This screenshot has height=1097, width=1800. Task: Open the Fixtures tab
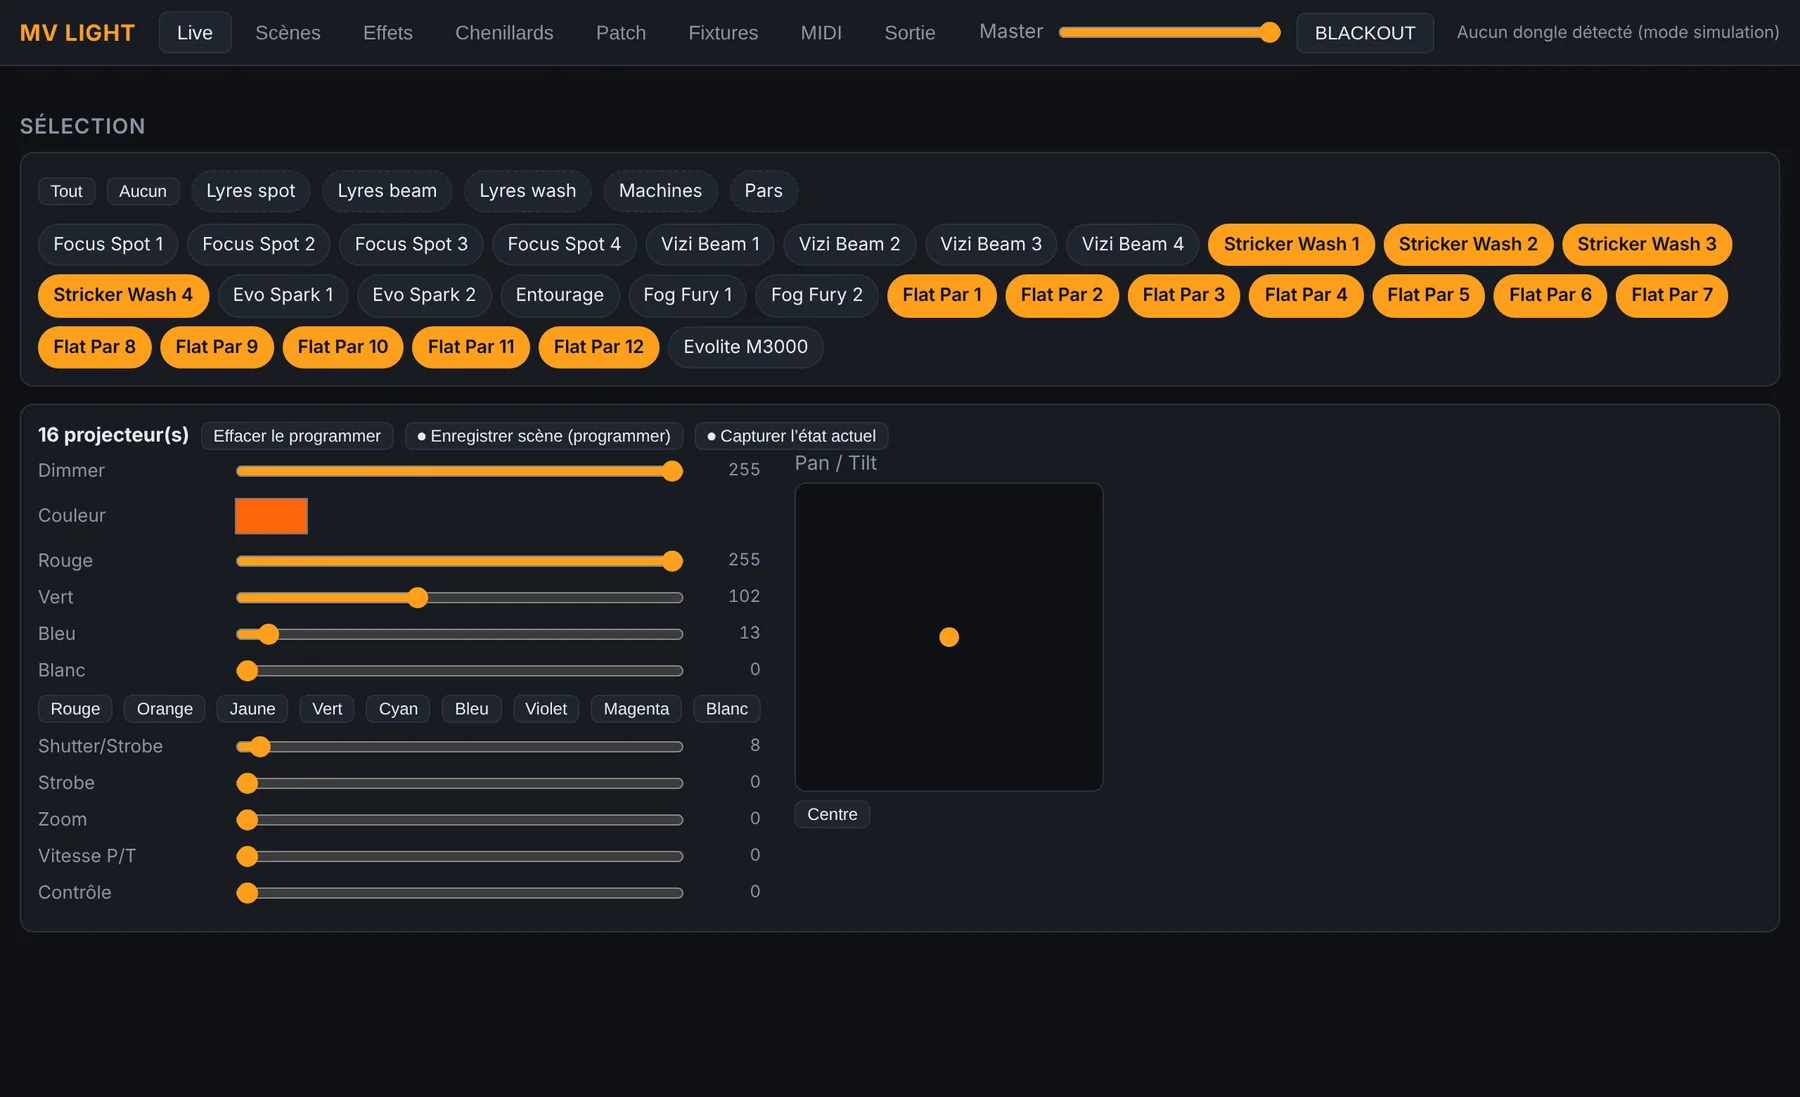click(x=723, y=33)
